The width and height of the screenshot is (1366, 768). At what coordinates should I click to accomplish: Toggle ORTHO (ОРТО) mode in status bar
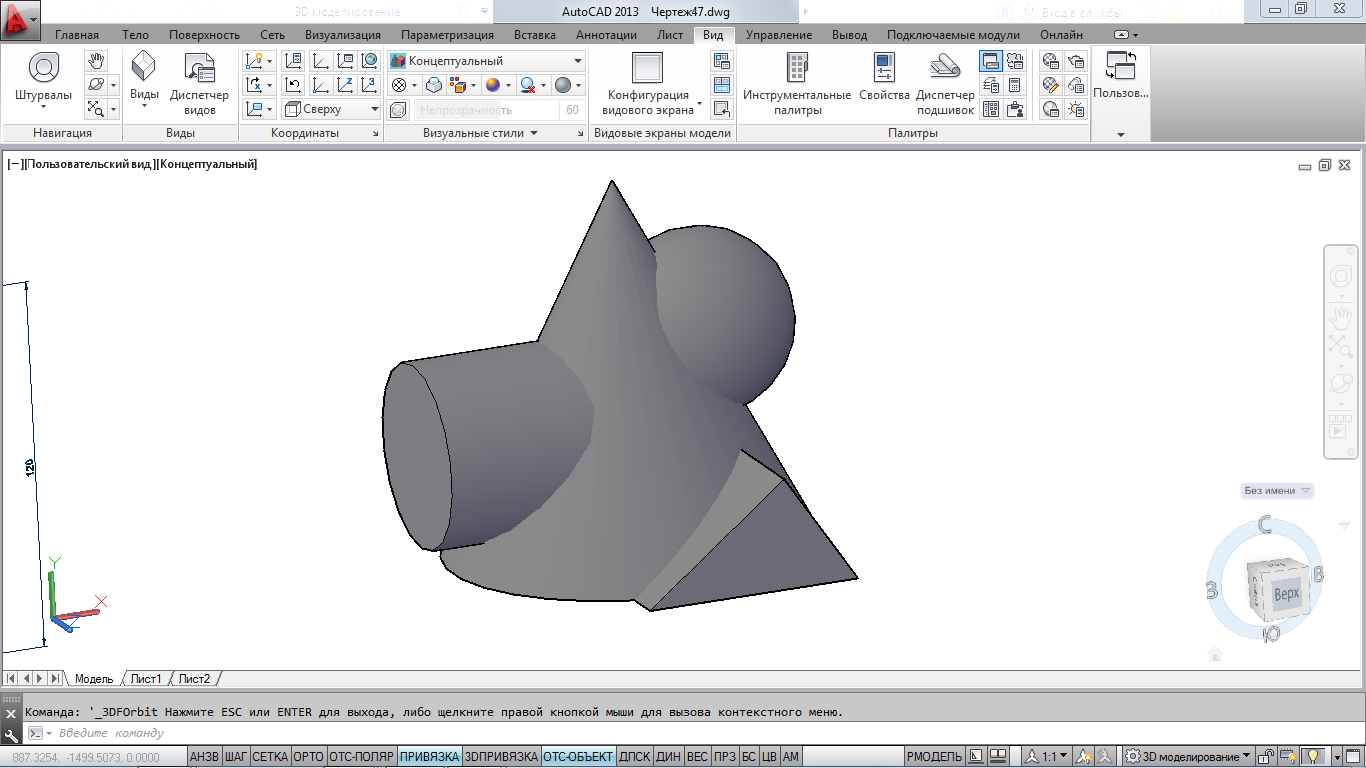coord(309,757)
